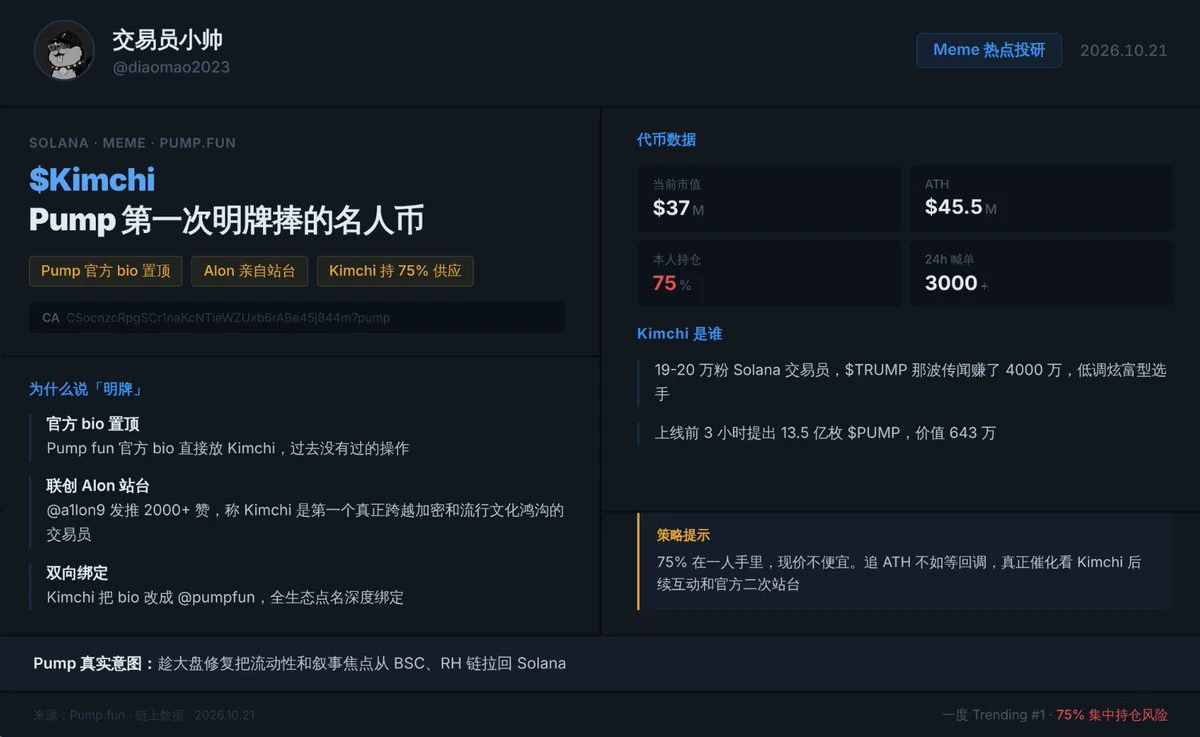The image size is (1200, 737).
Task: Click the 策略提示 strategy note box
Action: point(905,561)
